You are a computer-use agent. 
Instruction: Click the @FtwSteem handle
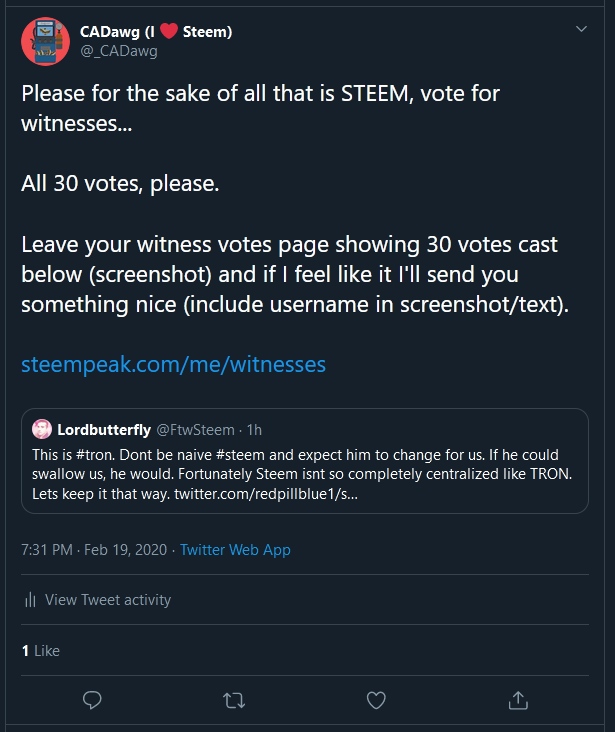[194, 430]
